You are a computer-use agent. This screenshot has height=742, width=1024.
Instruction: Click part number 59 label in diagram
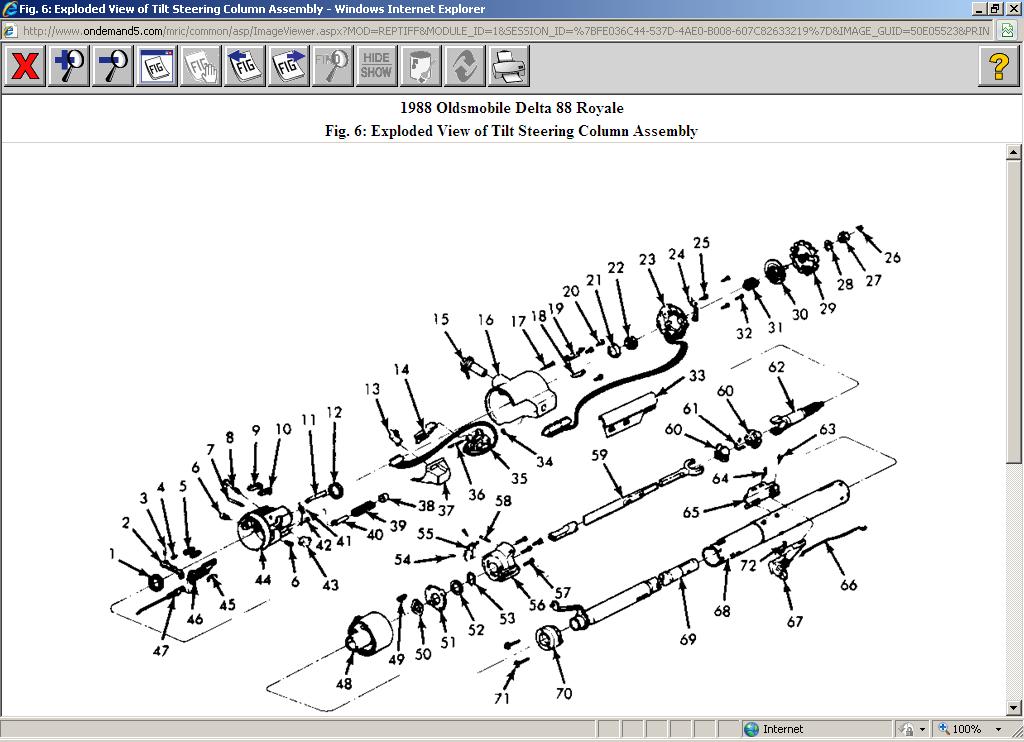point(599,454)
